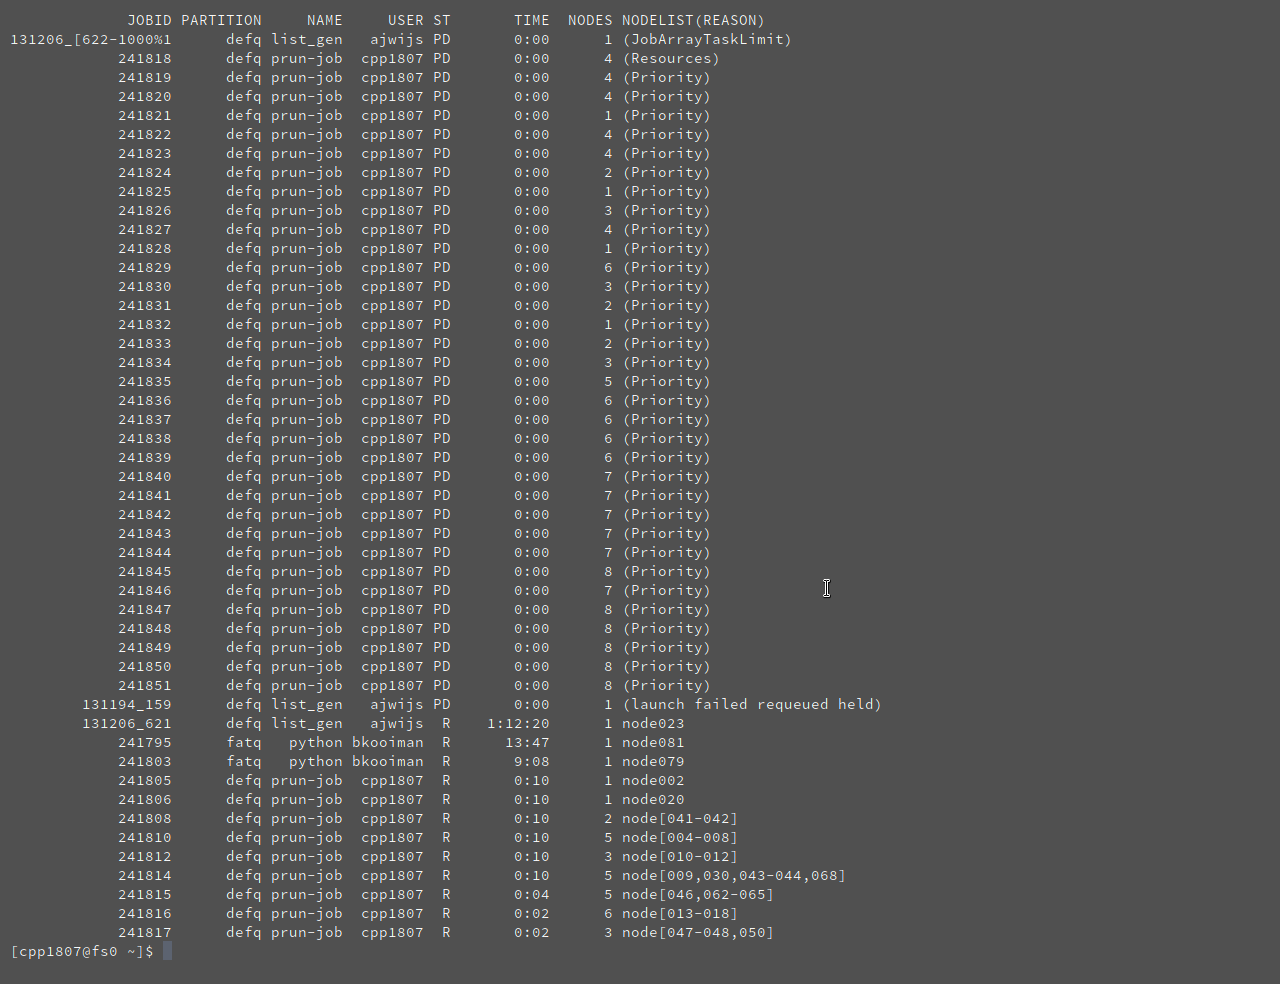This screenshot has height=984, width=1280.
Task: Click the (Resources) reason for job 241818
Action: (x=671, y=58)
